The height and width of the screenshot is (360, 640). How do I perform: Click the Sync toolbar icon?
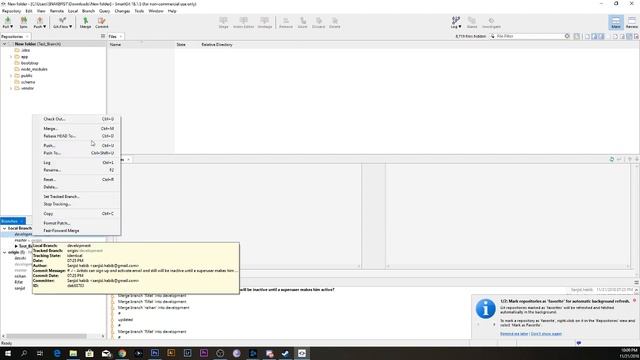[24, 22]
